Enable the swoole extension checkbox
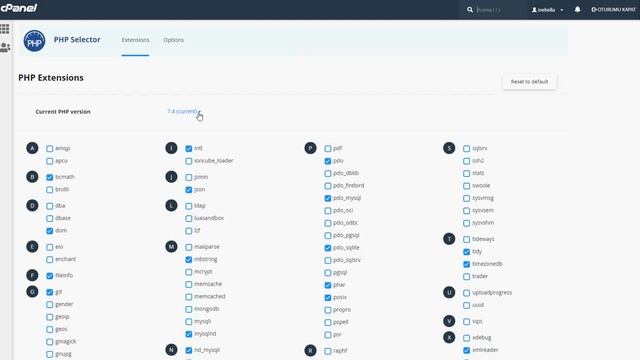The image size is (640, 360). click(x=467, y=186)
